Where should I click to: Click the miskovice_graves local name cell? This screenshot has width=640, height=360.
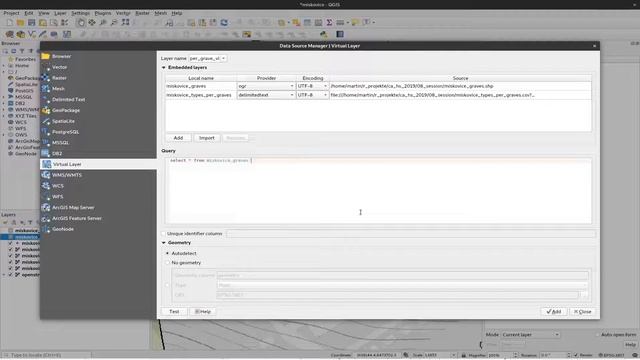click(201, 86)
